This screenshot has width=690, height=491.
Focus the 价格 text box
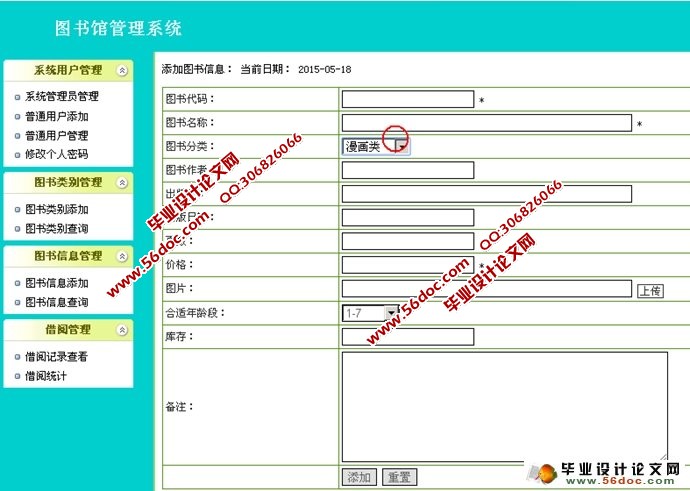point(408,265)
